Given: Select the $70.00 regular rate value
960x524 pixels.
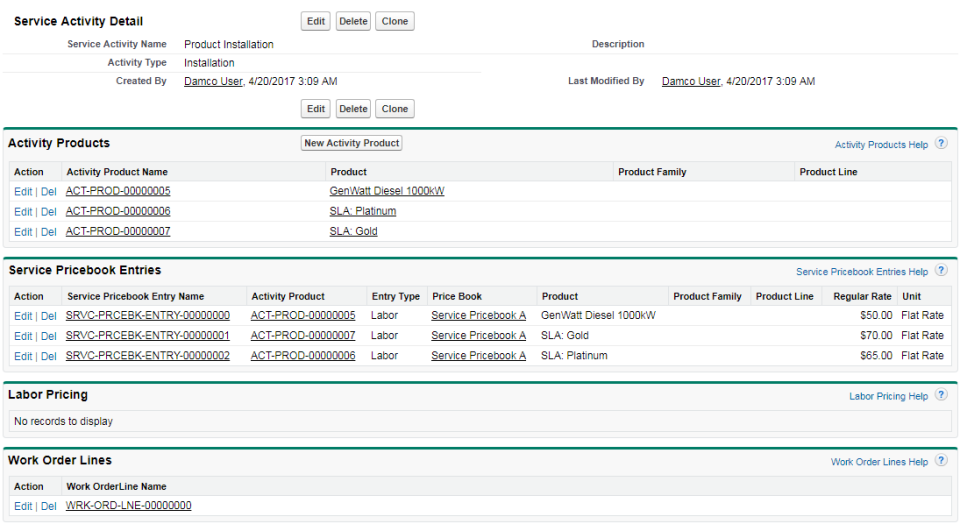Looking at the screenshot, I should [876, 335].
